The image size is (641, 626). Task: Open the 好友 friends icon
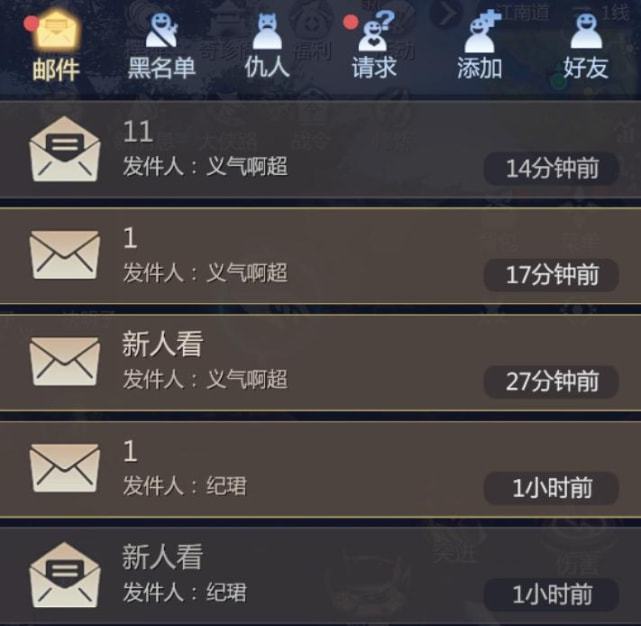(x=586, y=31)
